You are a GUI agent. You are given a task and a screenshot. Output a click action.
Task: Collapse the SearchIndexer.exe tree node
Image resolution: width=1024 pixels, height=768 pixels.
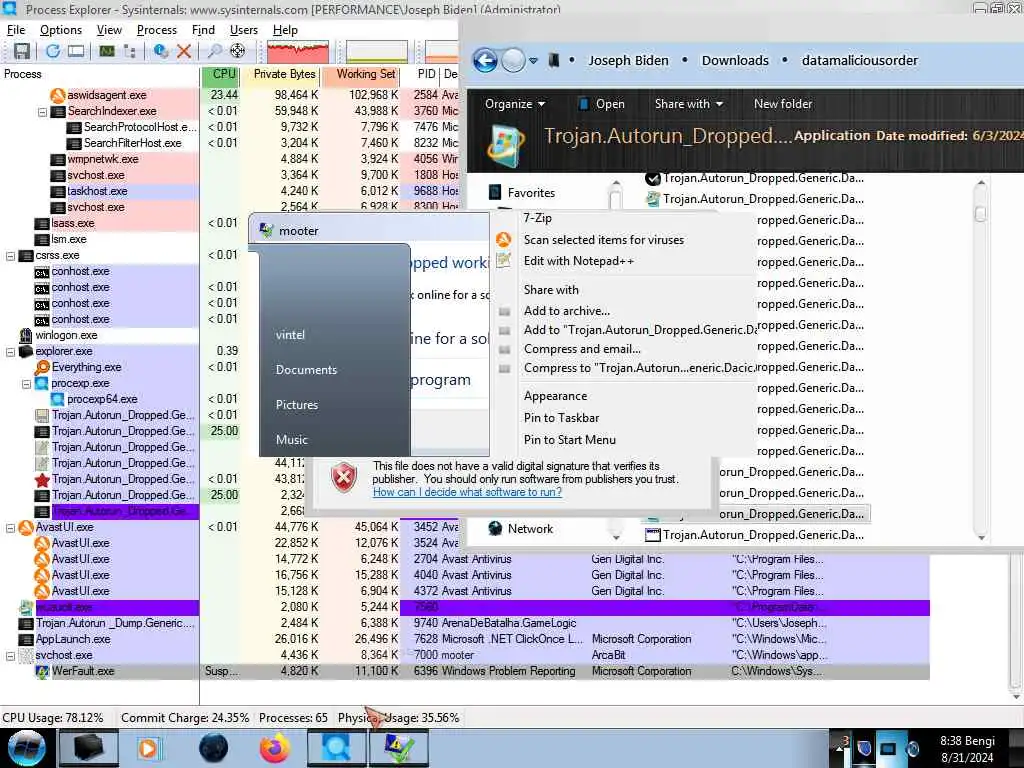tap(42, 112)
